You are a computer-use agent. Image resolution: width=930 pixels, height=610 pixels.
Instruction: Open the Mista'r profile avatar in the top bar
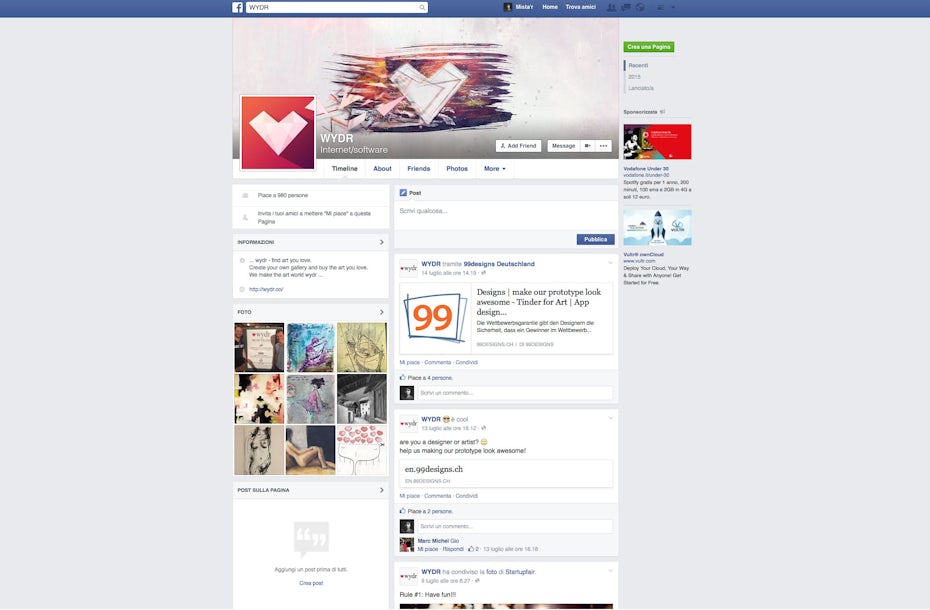click(x=508, y=7)
